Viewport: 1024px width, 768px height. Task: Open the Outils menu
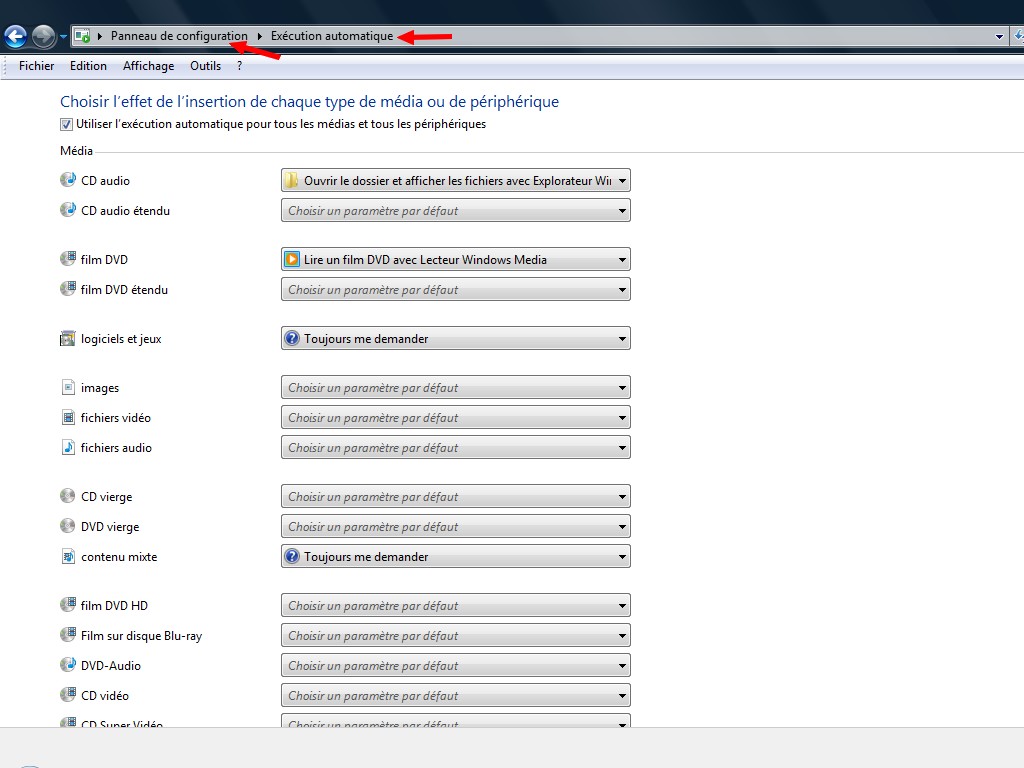[205, 66]
